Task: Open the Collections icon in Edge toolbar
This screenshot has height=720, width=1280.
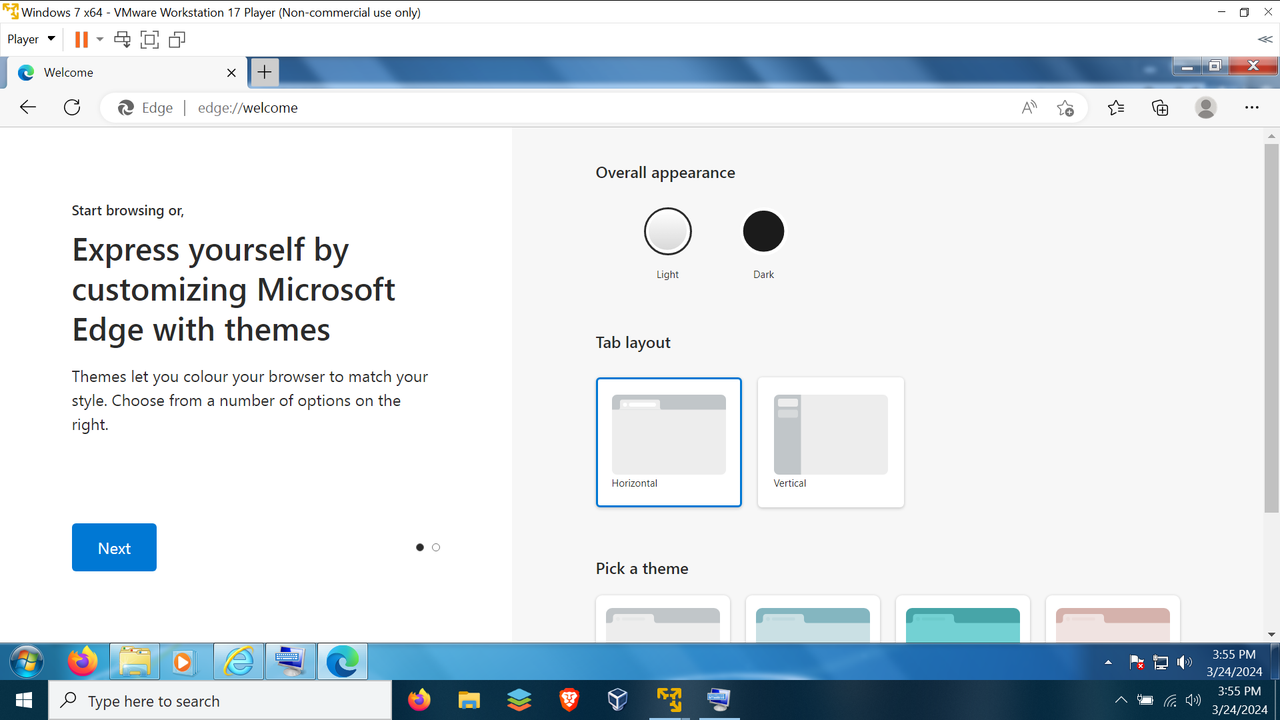Action: coord(1160,108)
